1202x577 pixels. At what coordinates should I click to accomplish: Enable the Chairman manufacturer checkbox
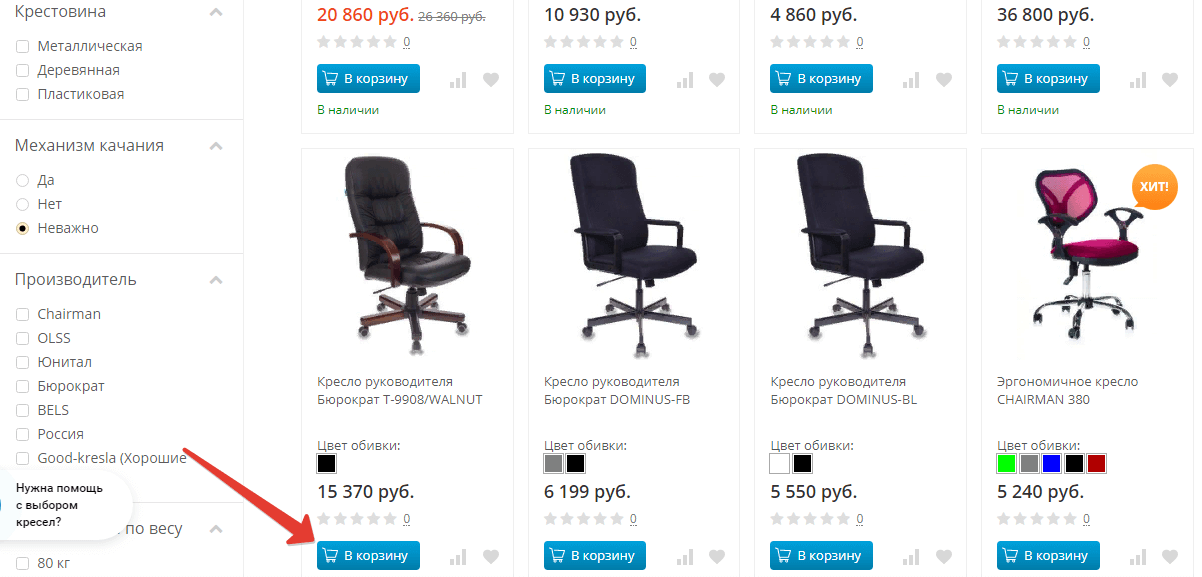pos(22,314)
